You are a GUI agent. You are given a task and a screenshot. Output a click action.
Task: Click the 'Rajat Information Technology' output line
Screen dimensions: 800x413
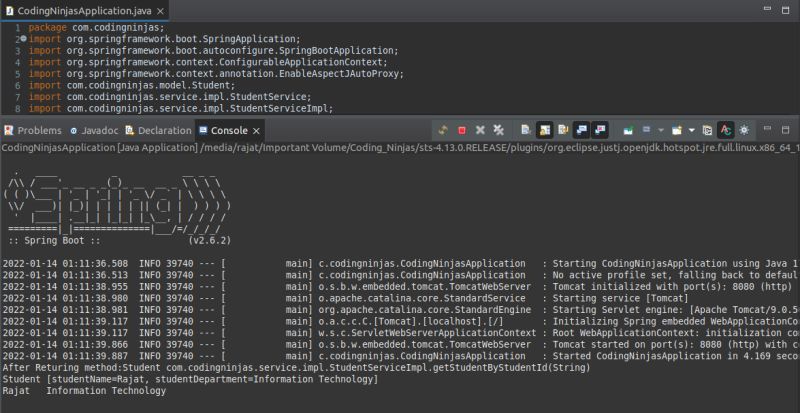pyautogui.click(x=84, y=391)
